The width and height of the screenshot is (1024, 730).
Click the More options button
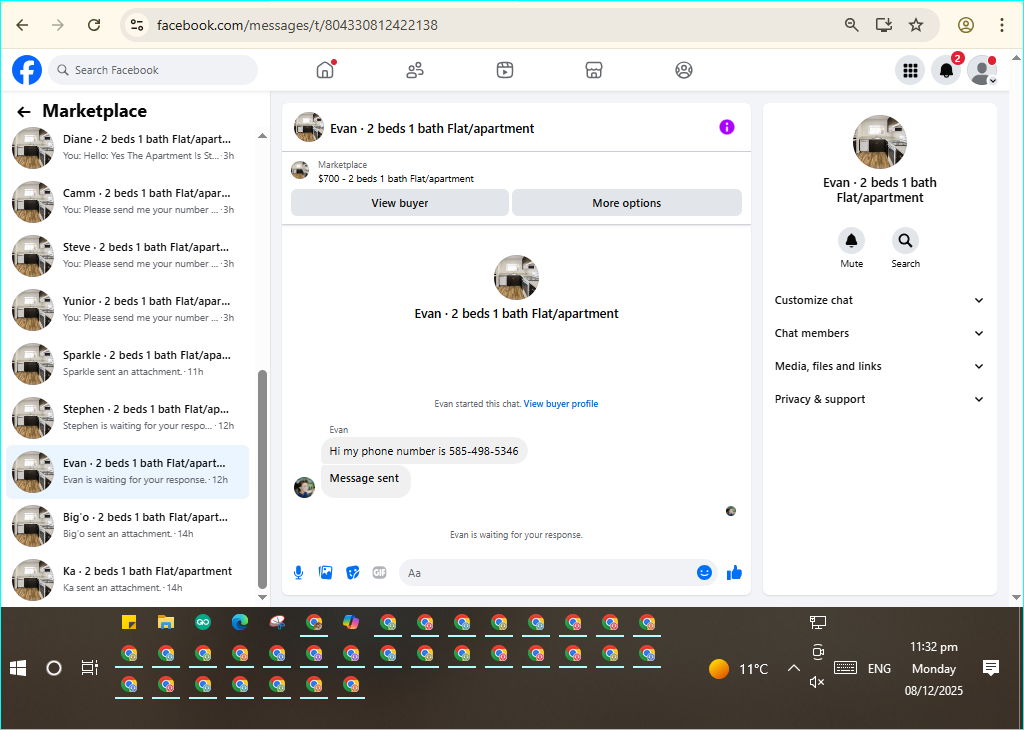coord(626,202)
